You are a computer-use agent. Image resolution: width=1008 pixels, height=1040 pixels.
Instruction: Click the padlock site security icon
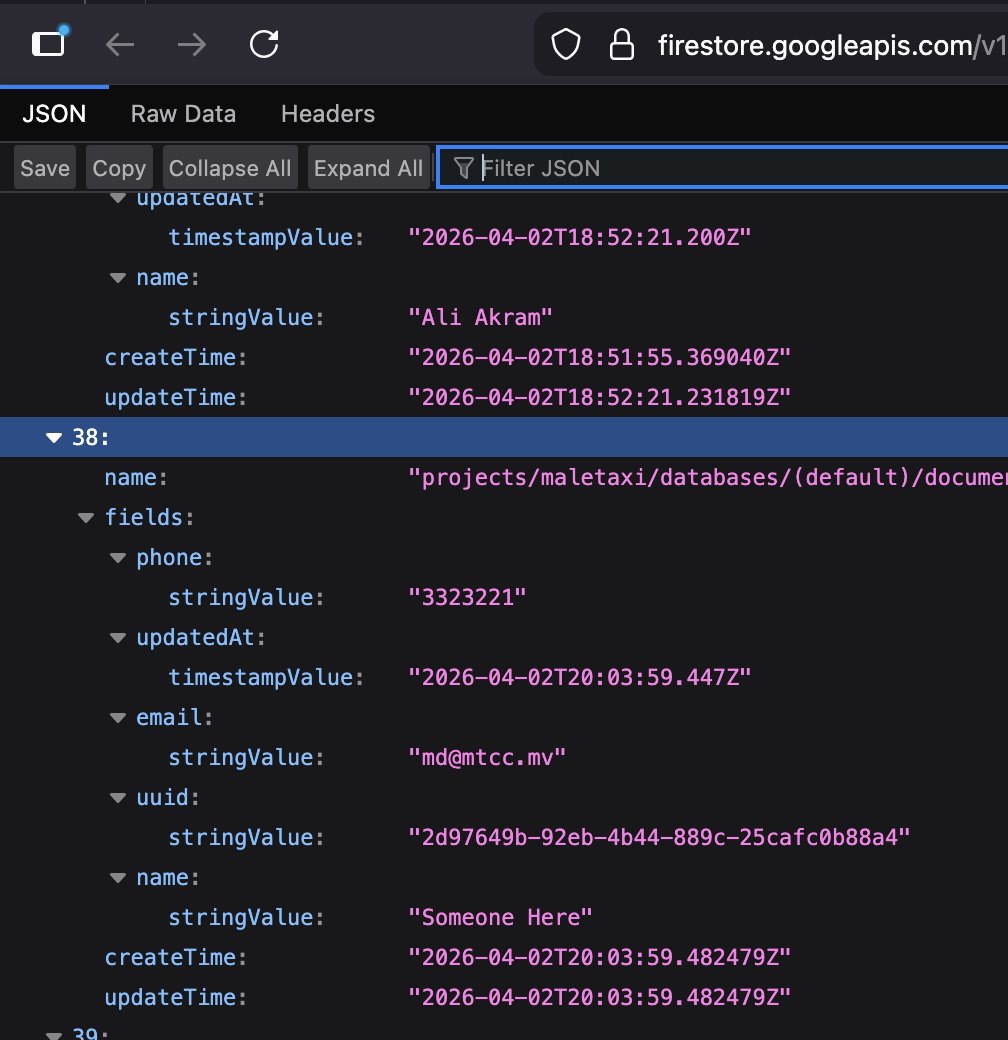(x=621, y=45)
